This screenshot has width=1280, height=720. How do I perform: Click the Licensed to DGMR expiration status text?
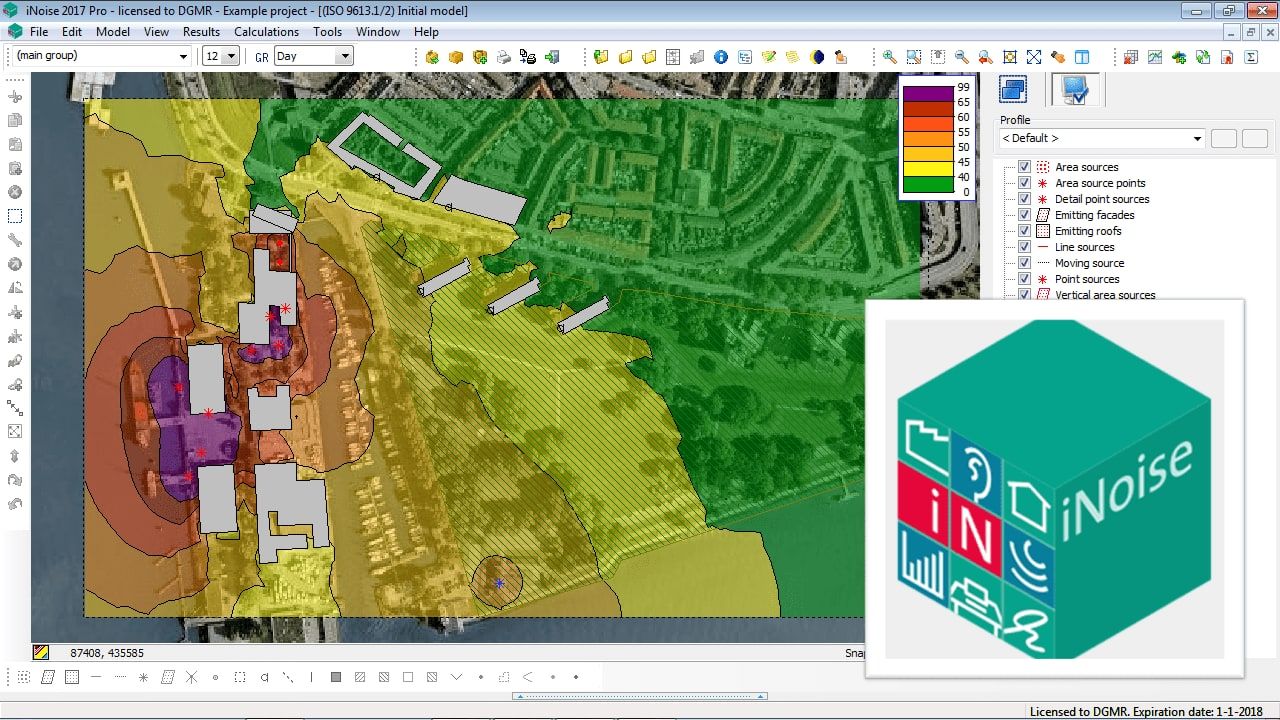click(1146, 711)
